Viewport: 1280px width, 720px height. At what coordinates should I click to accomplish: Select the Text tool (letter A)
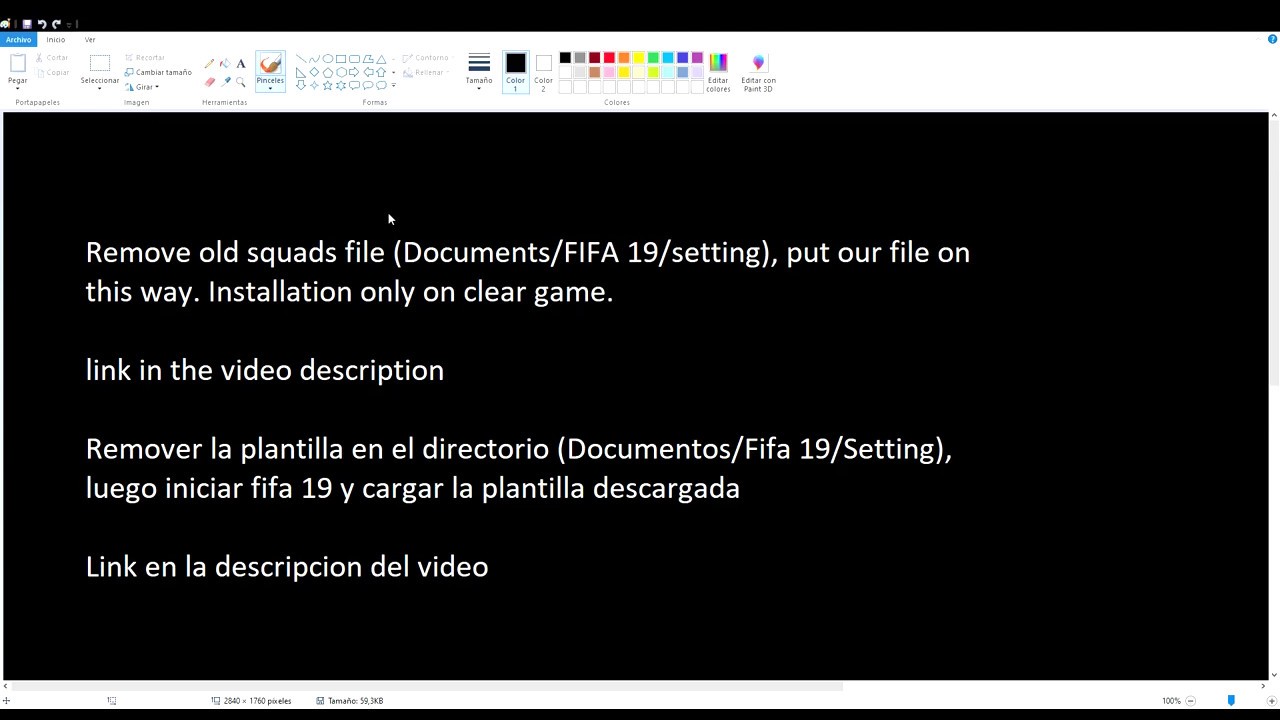241,64
